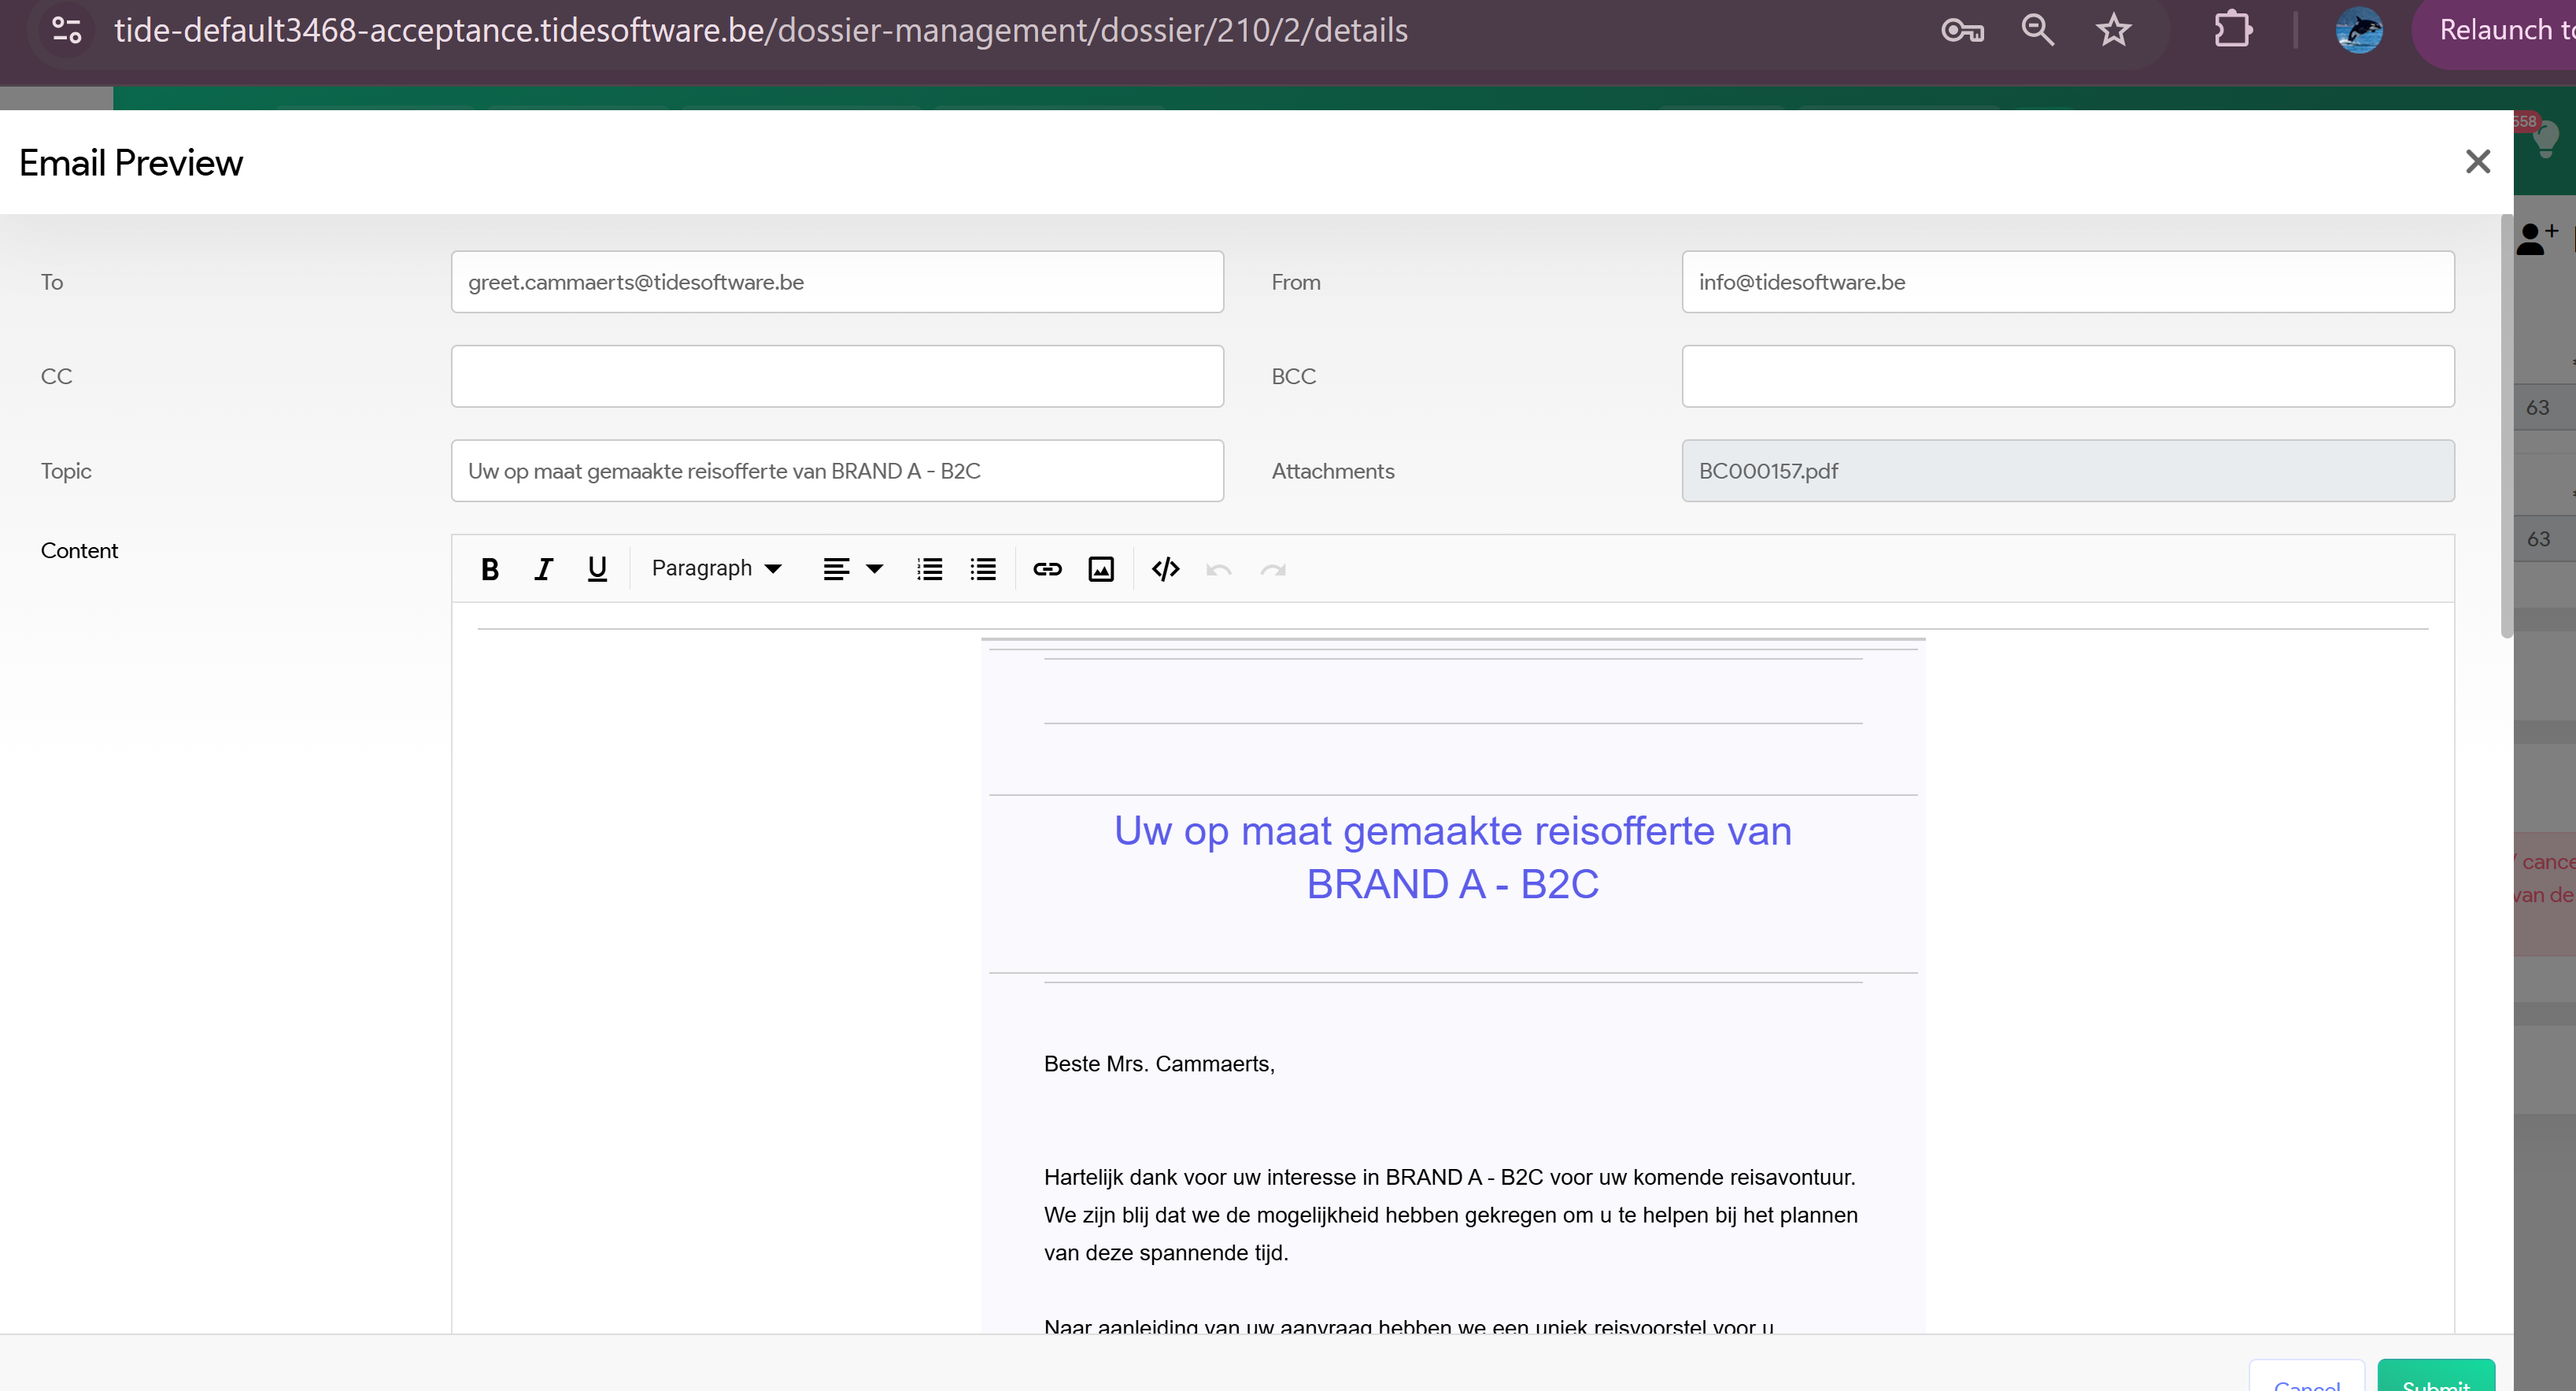
Task: Toggle italic formatting in the editor
Action: click(543, 569)
